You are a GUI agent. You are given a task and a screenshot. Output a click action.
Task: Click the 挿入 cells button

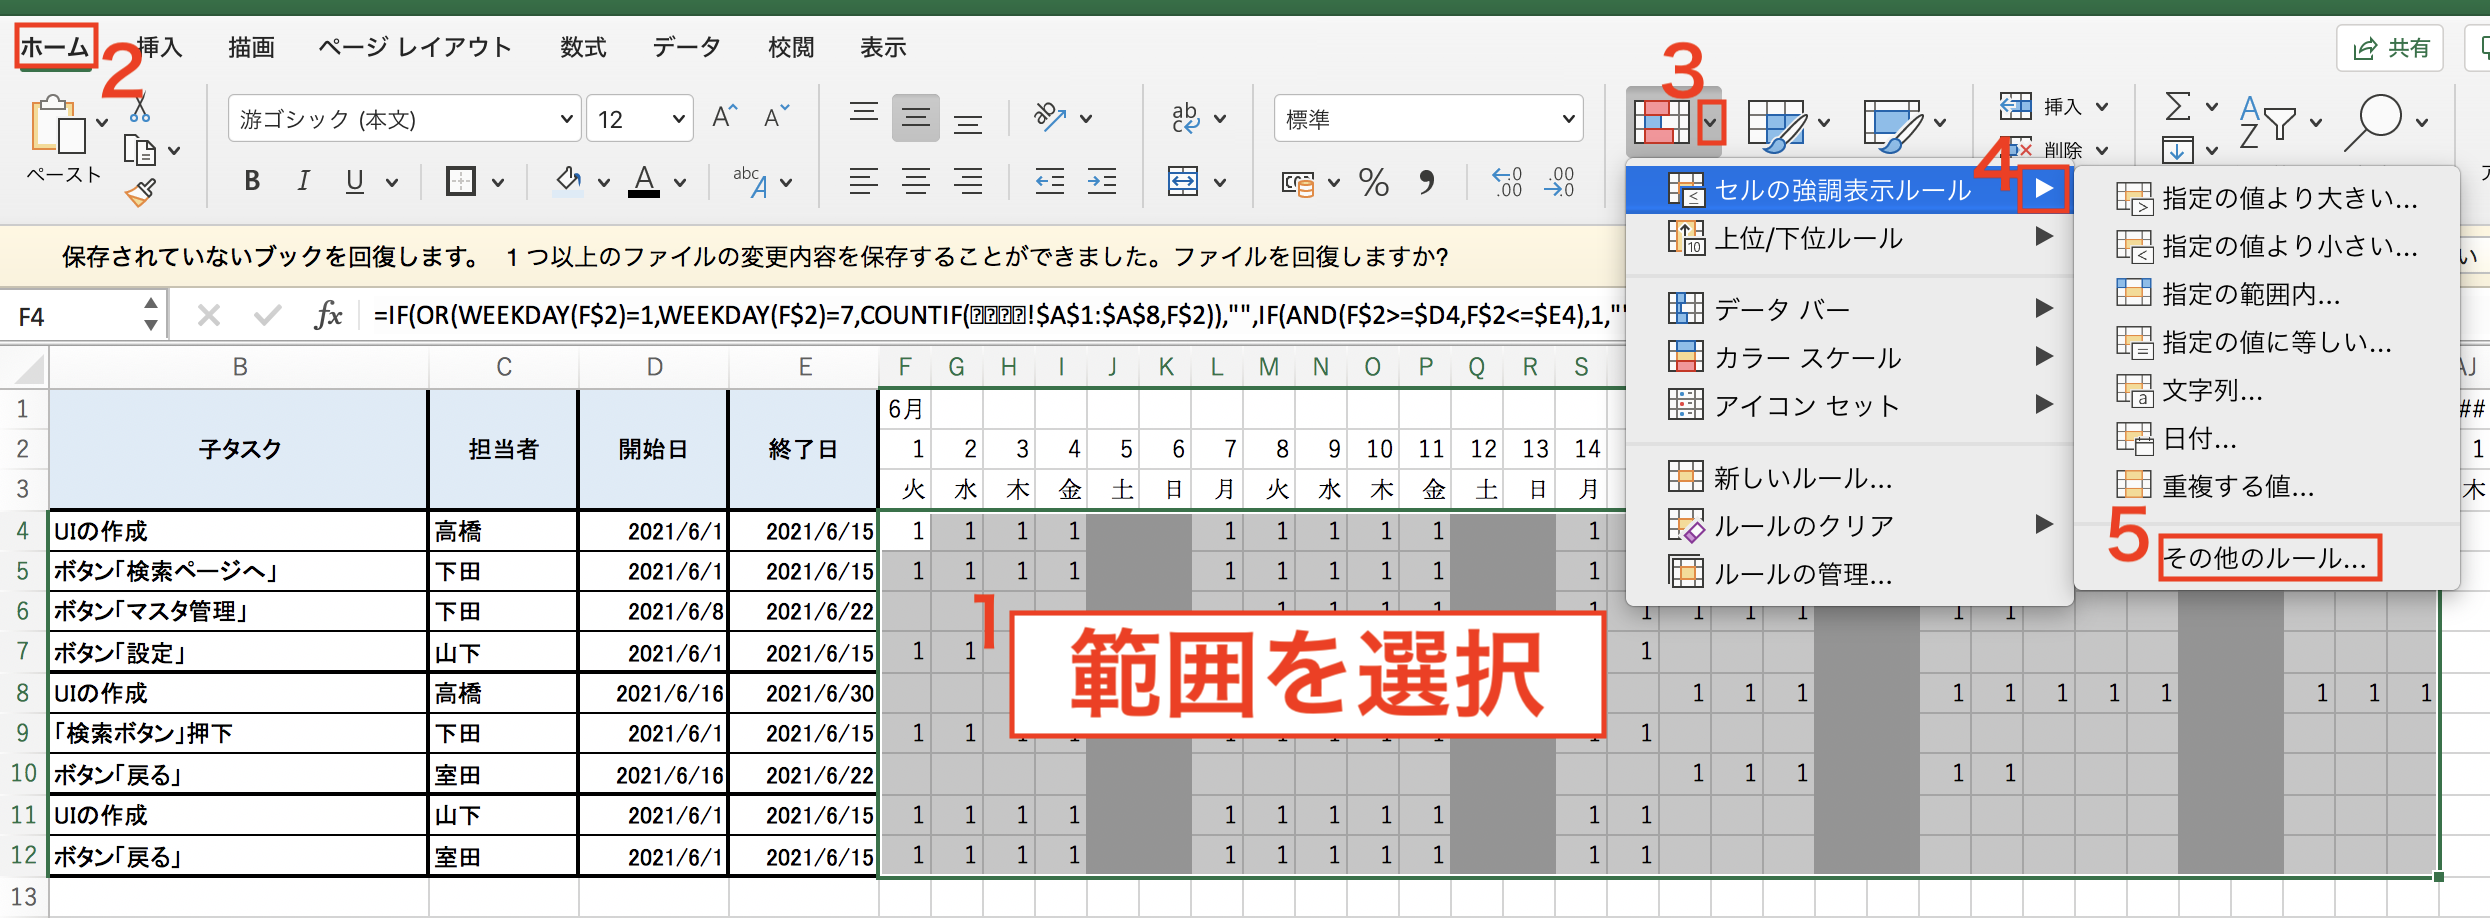point(2053,105)
